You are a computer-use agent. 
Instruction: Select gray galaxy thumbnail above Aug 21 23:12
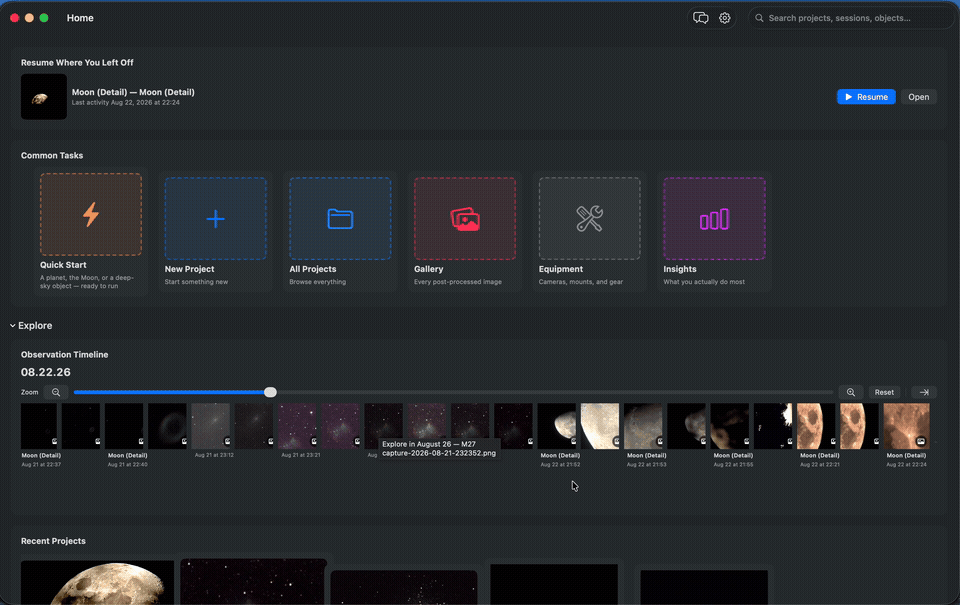coord(211,426)
